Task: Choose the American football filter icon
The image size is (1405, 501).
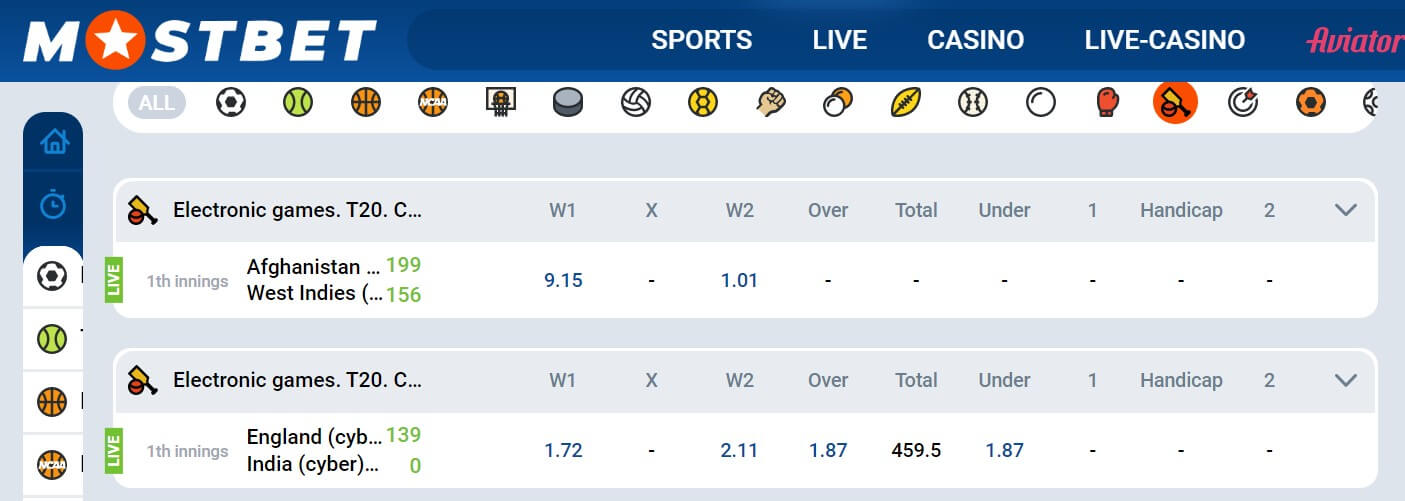Action: (906, 102)
